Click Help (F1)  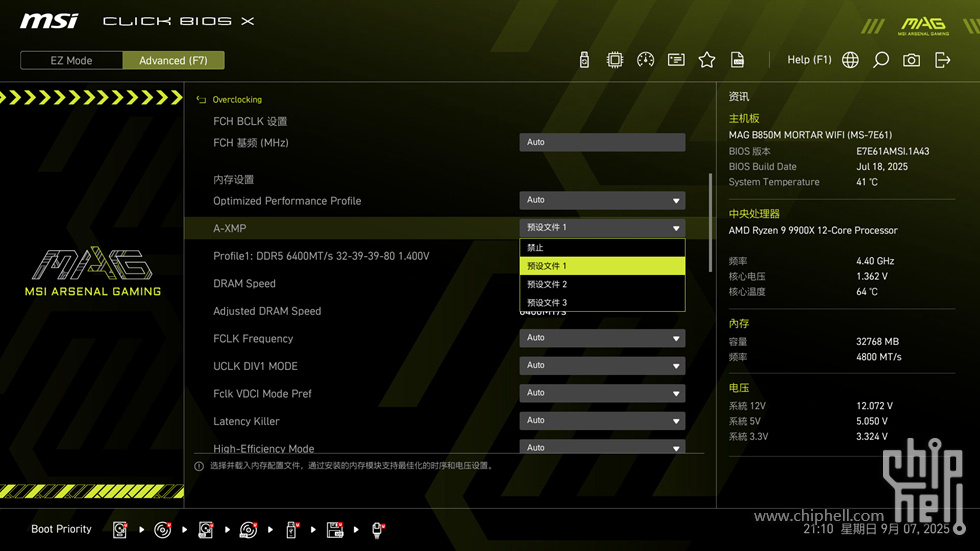(809, 60)
